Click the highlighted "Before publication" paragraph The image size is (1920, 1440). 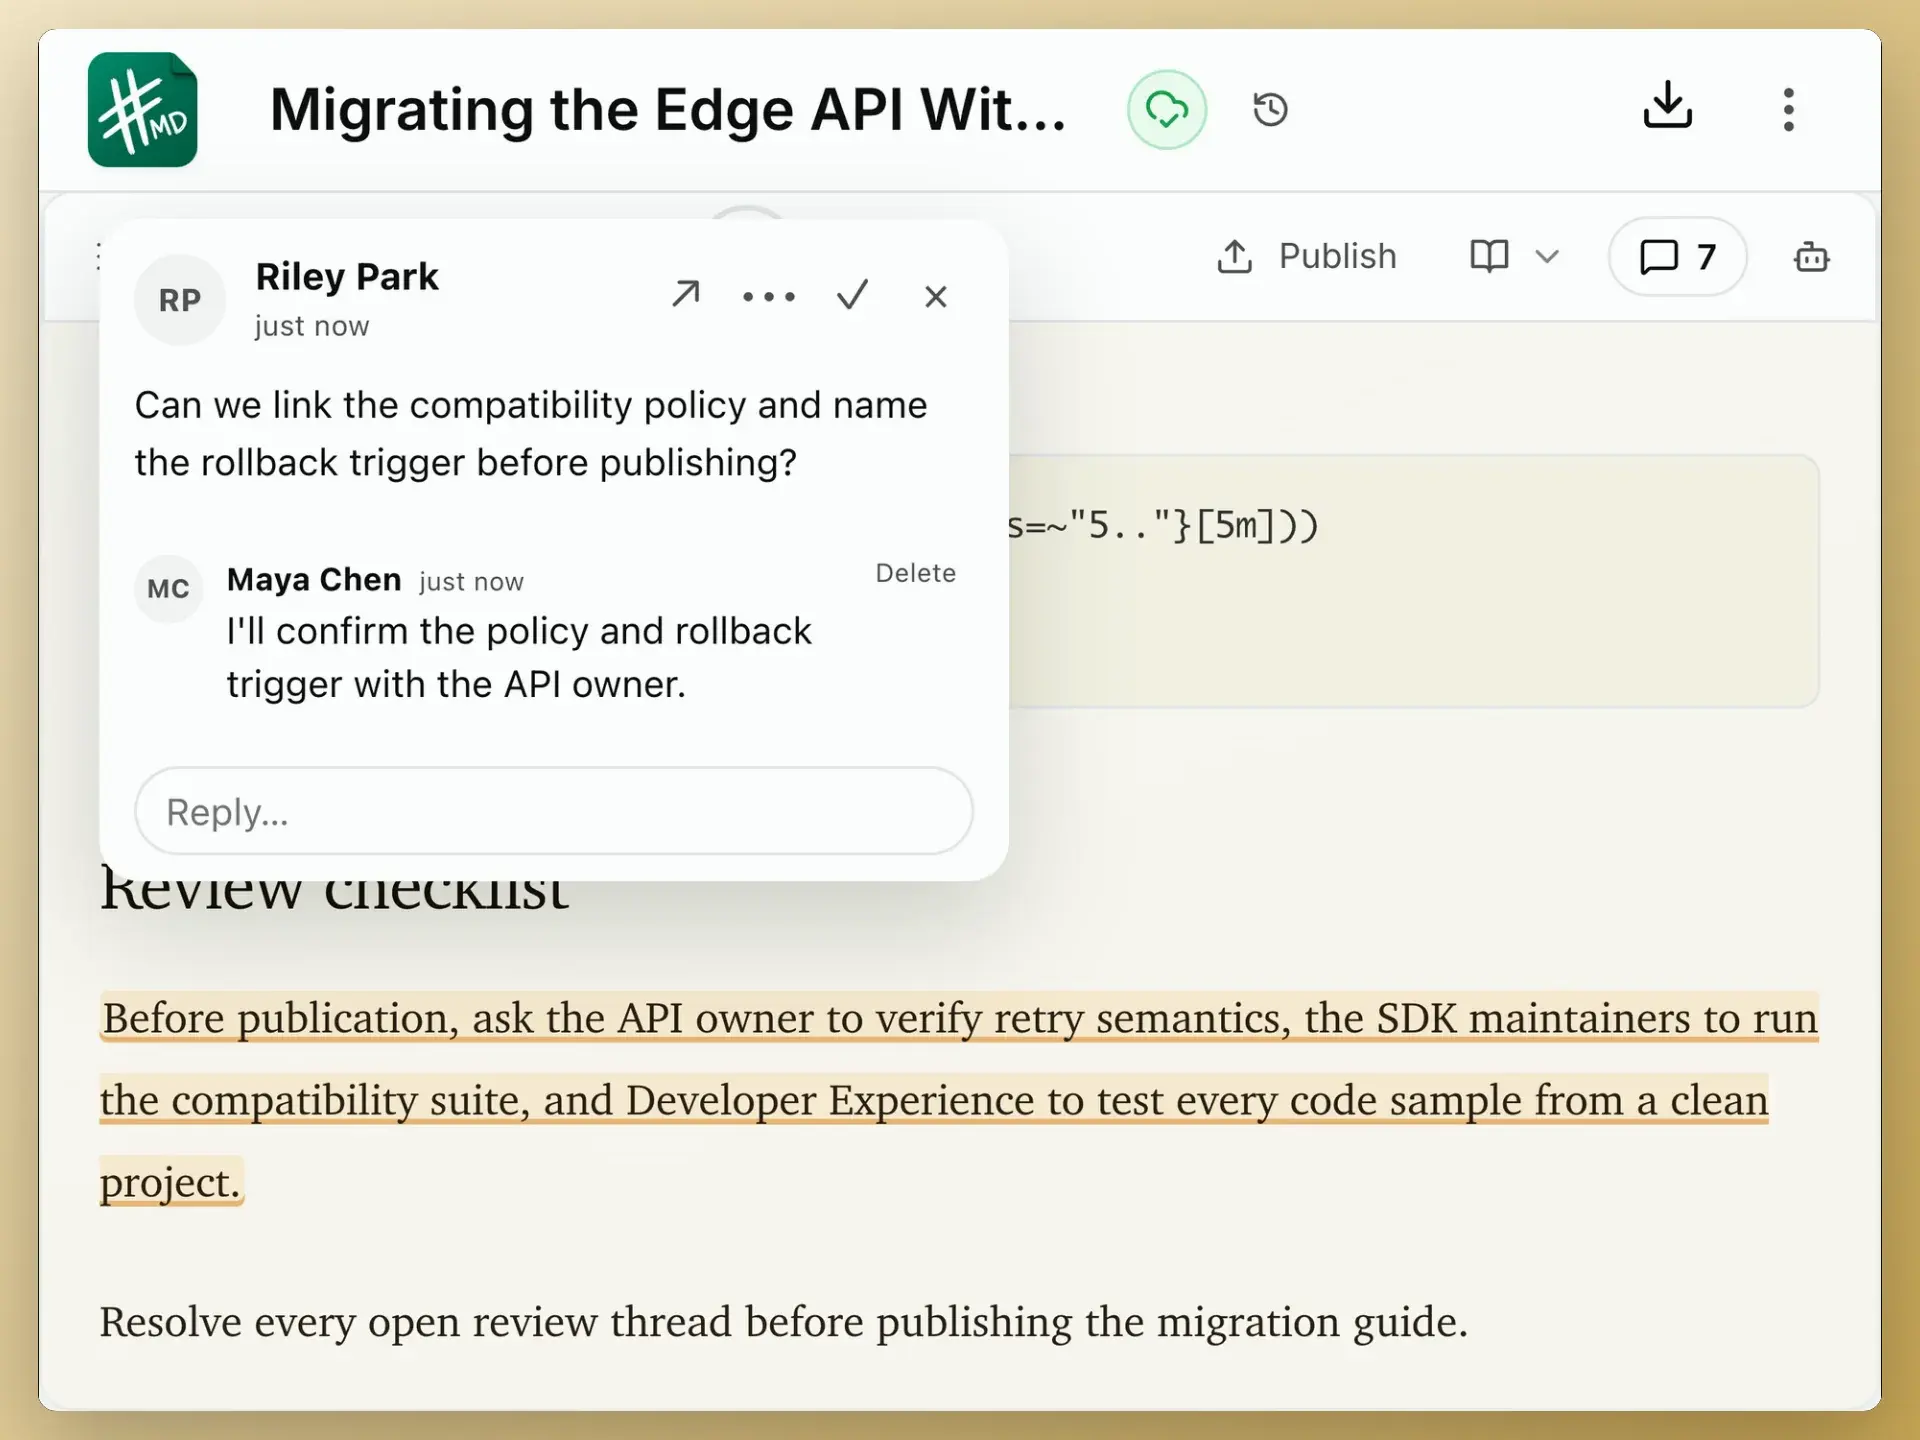[x=958, y=1100]
